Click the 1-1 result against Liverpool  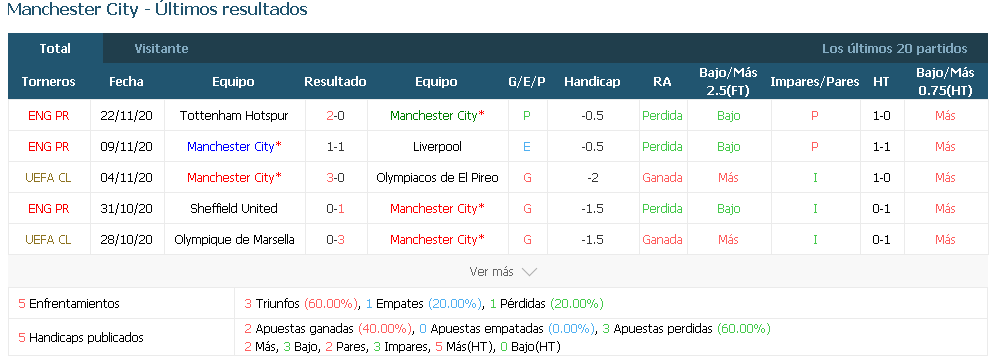click(335, 146)
